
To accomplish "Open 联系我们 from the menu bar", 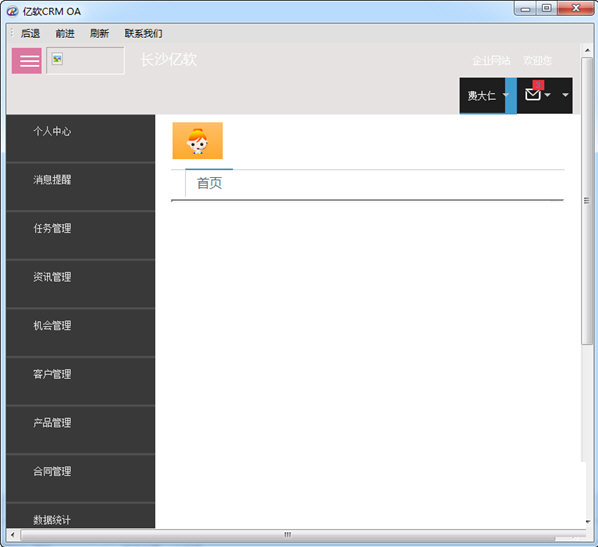I will click(143, 34).
